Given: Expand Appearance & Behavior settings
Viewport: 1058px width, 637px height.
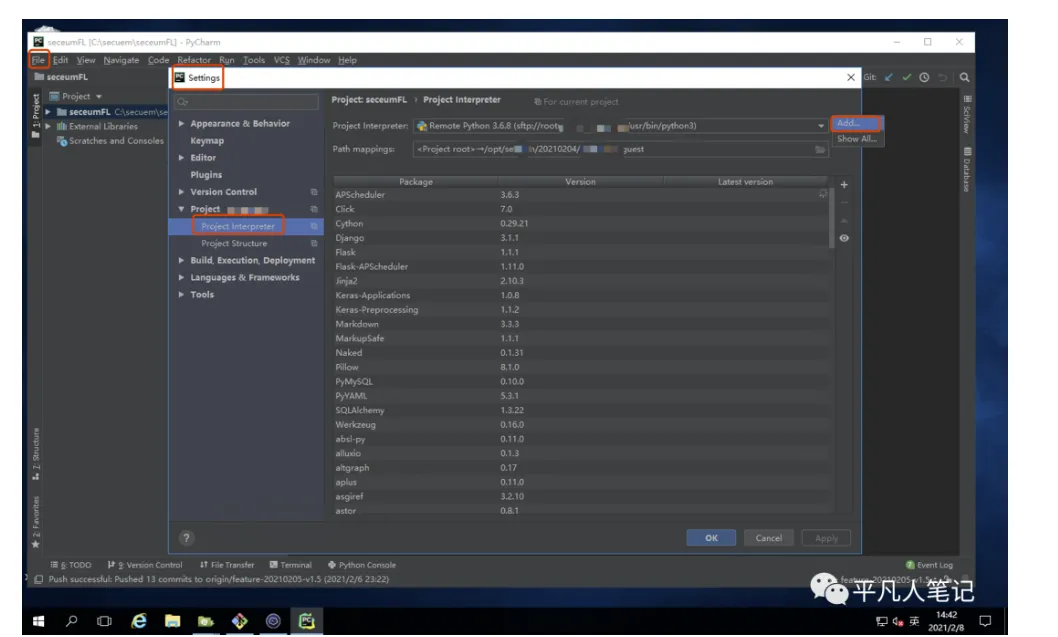Looking at the screenshot, I should point(181,123).
